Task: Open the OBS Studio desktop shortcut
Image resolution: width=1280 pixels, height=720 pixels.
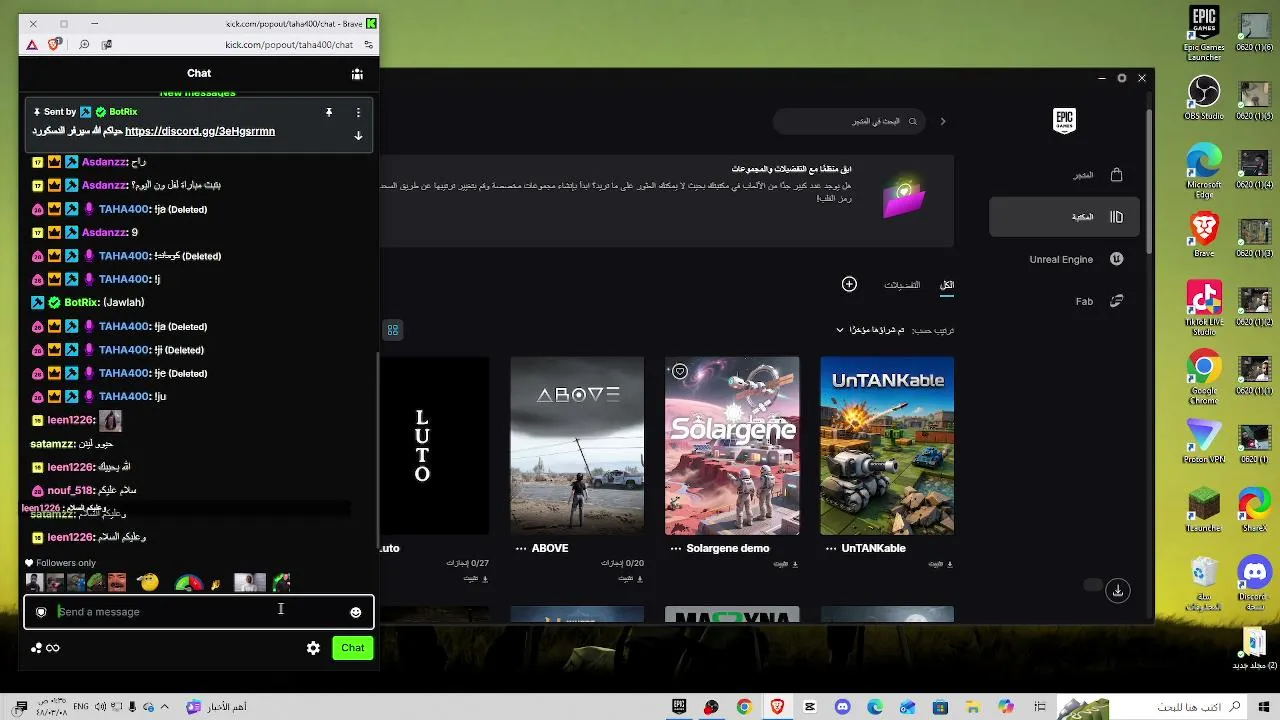Action: coord(1204,97)
